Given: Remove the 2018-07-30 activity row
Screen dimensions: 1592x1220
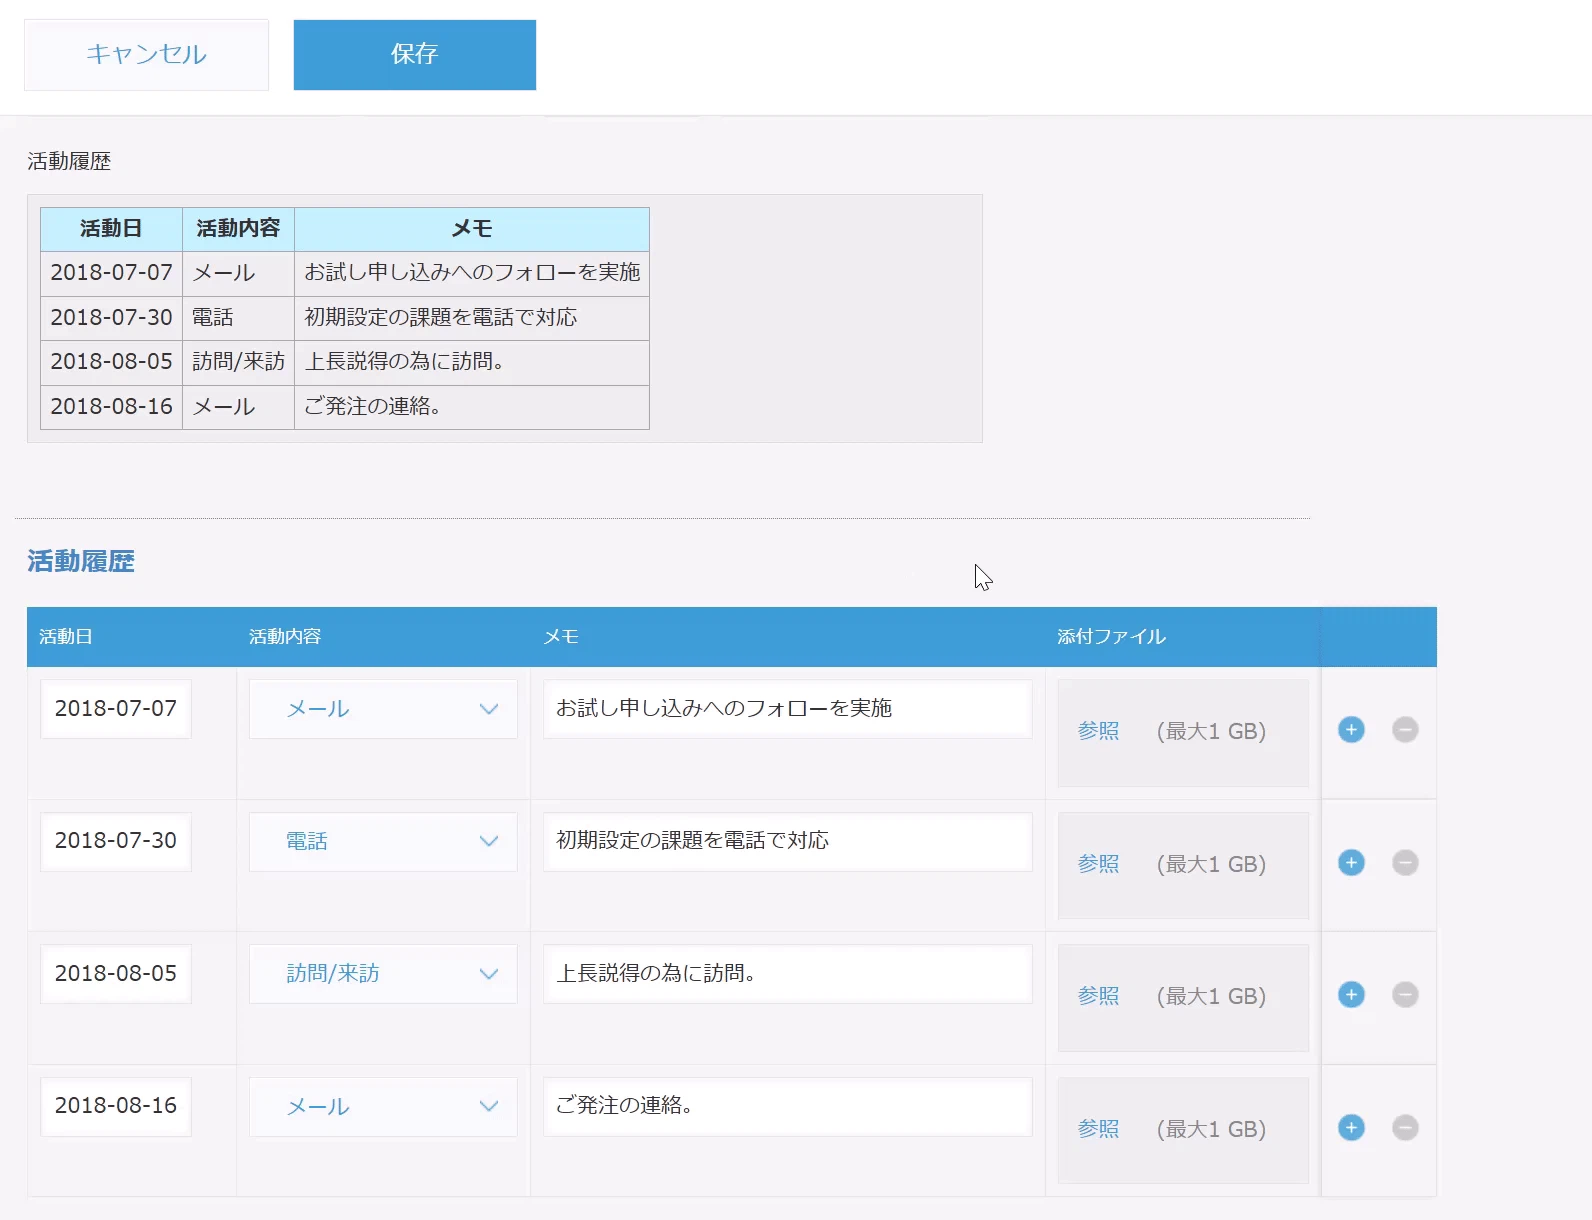Looking at the screenshot, I should coord(1405,863).
